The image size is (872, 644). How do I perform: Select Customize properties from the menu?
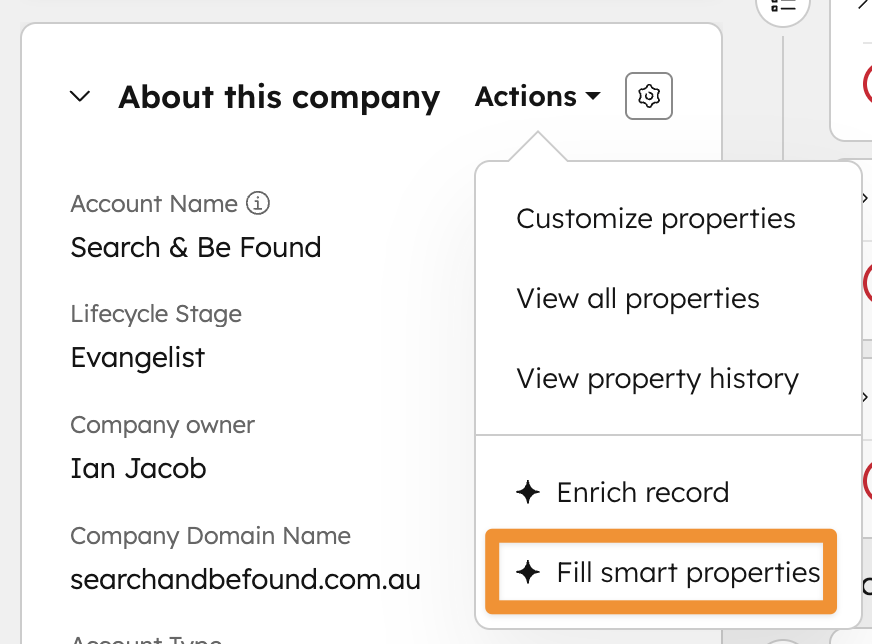click(655, 218)
